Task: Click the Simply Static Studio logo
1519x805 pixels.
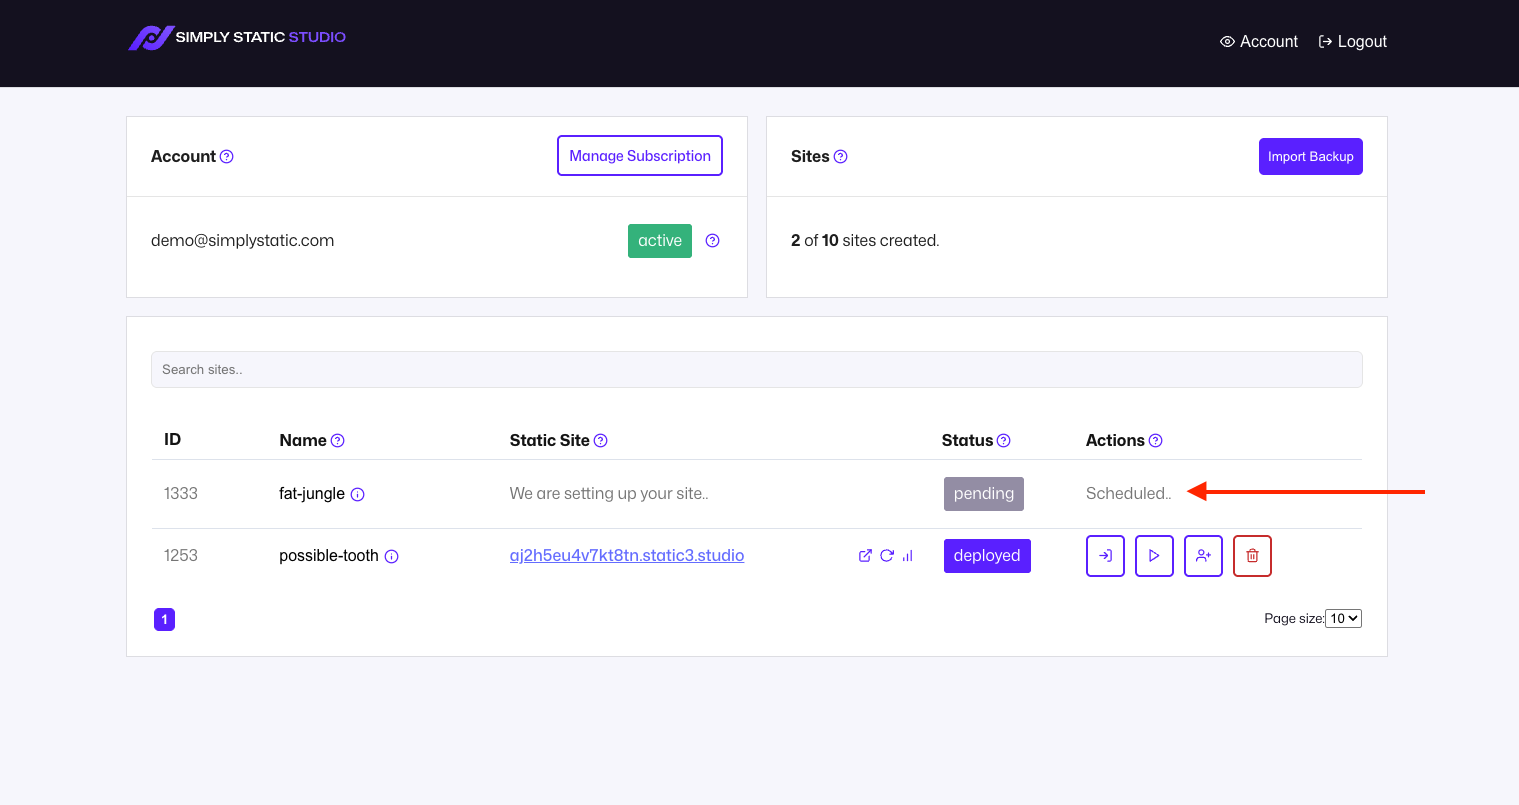Action: coord(237,38)
